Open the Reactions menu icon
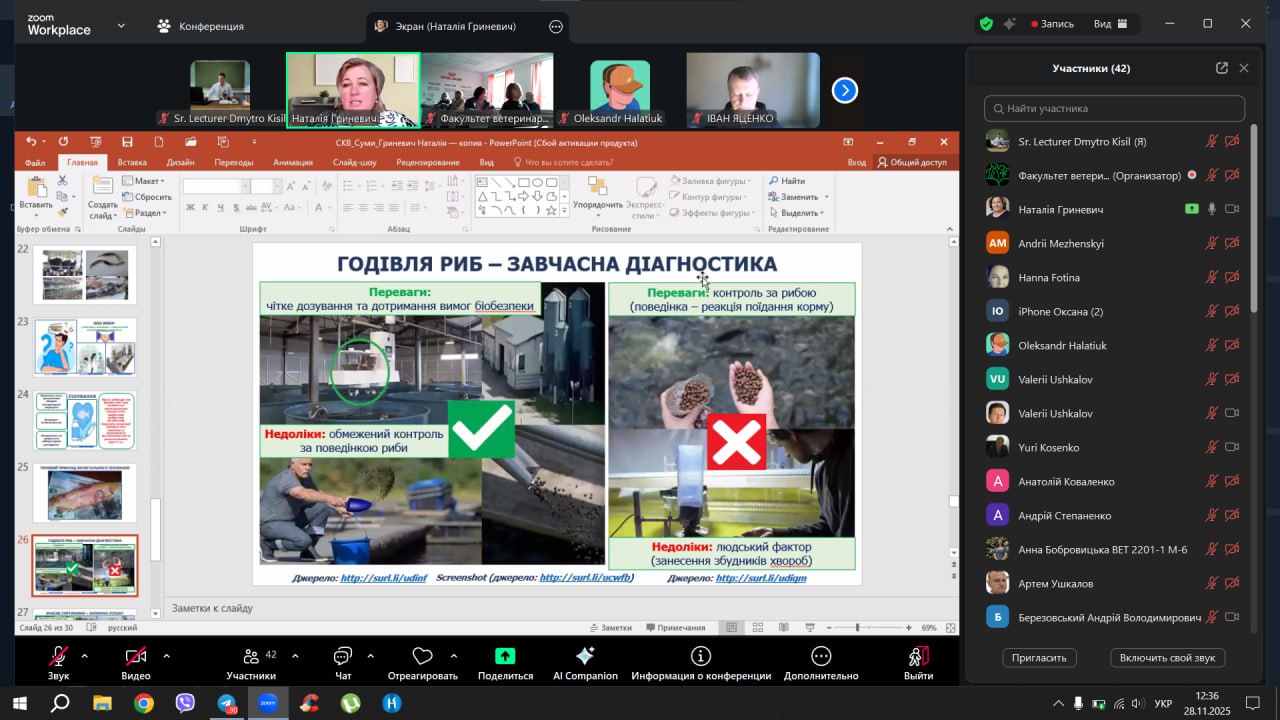This screenshot has height=720, width=1280. click(x=422, y=656)
